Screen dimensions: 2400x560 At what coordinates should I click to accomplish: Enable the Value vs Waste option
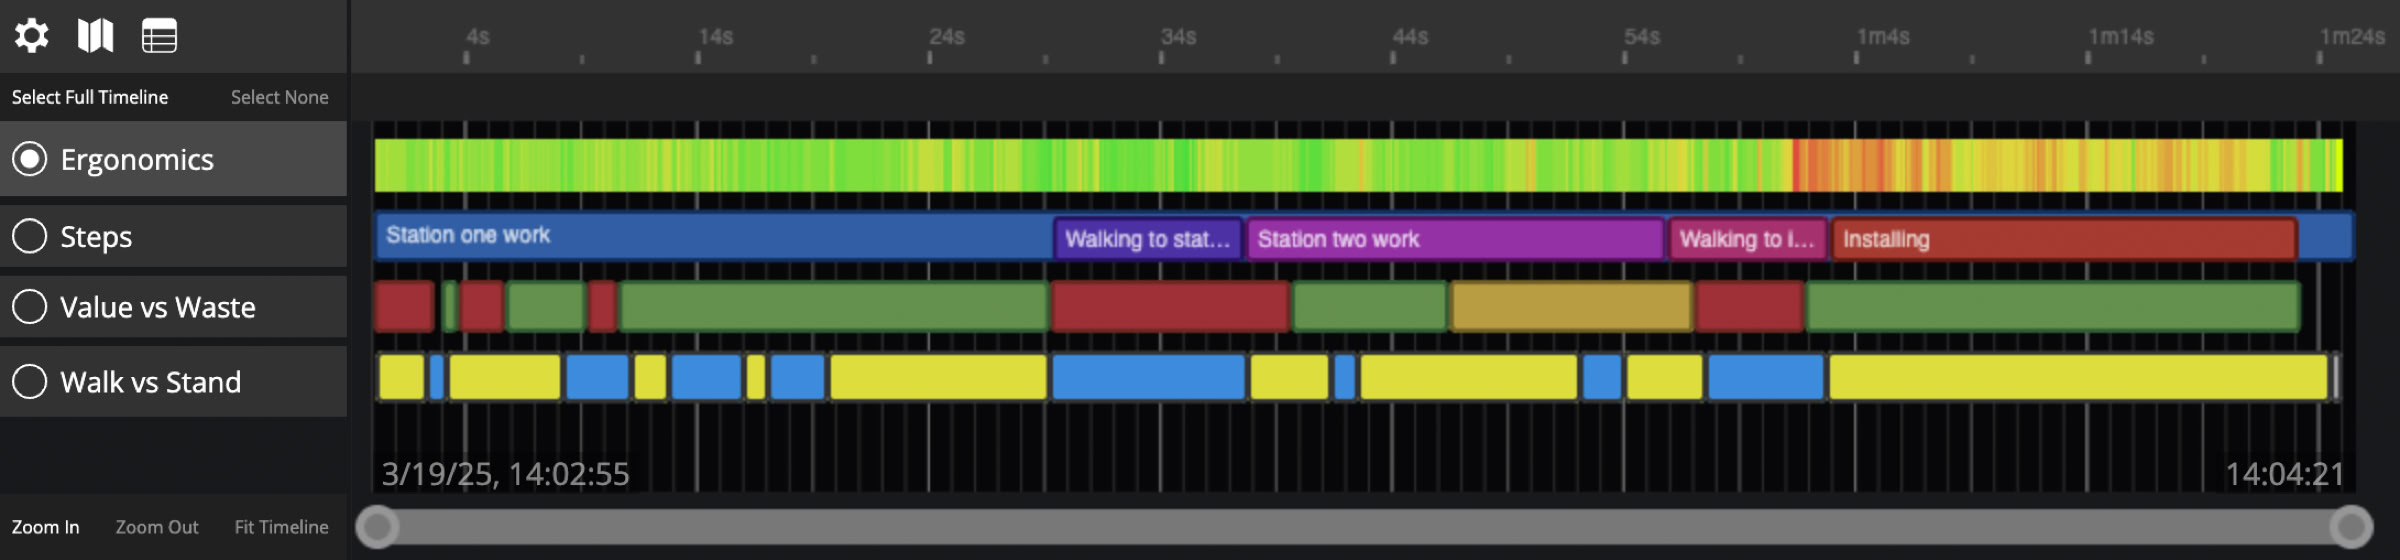pyautogui.click(x=30, y=307)
